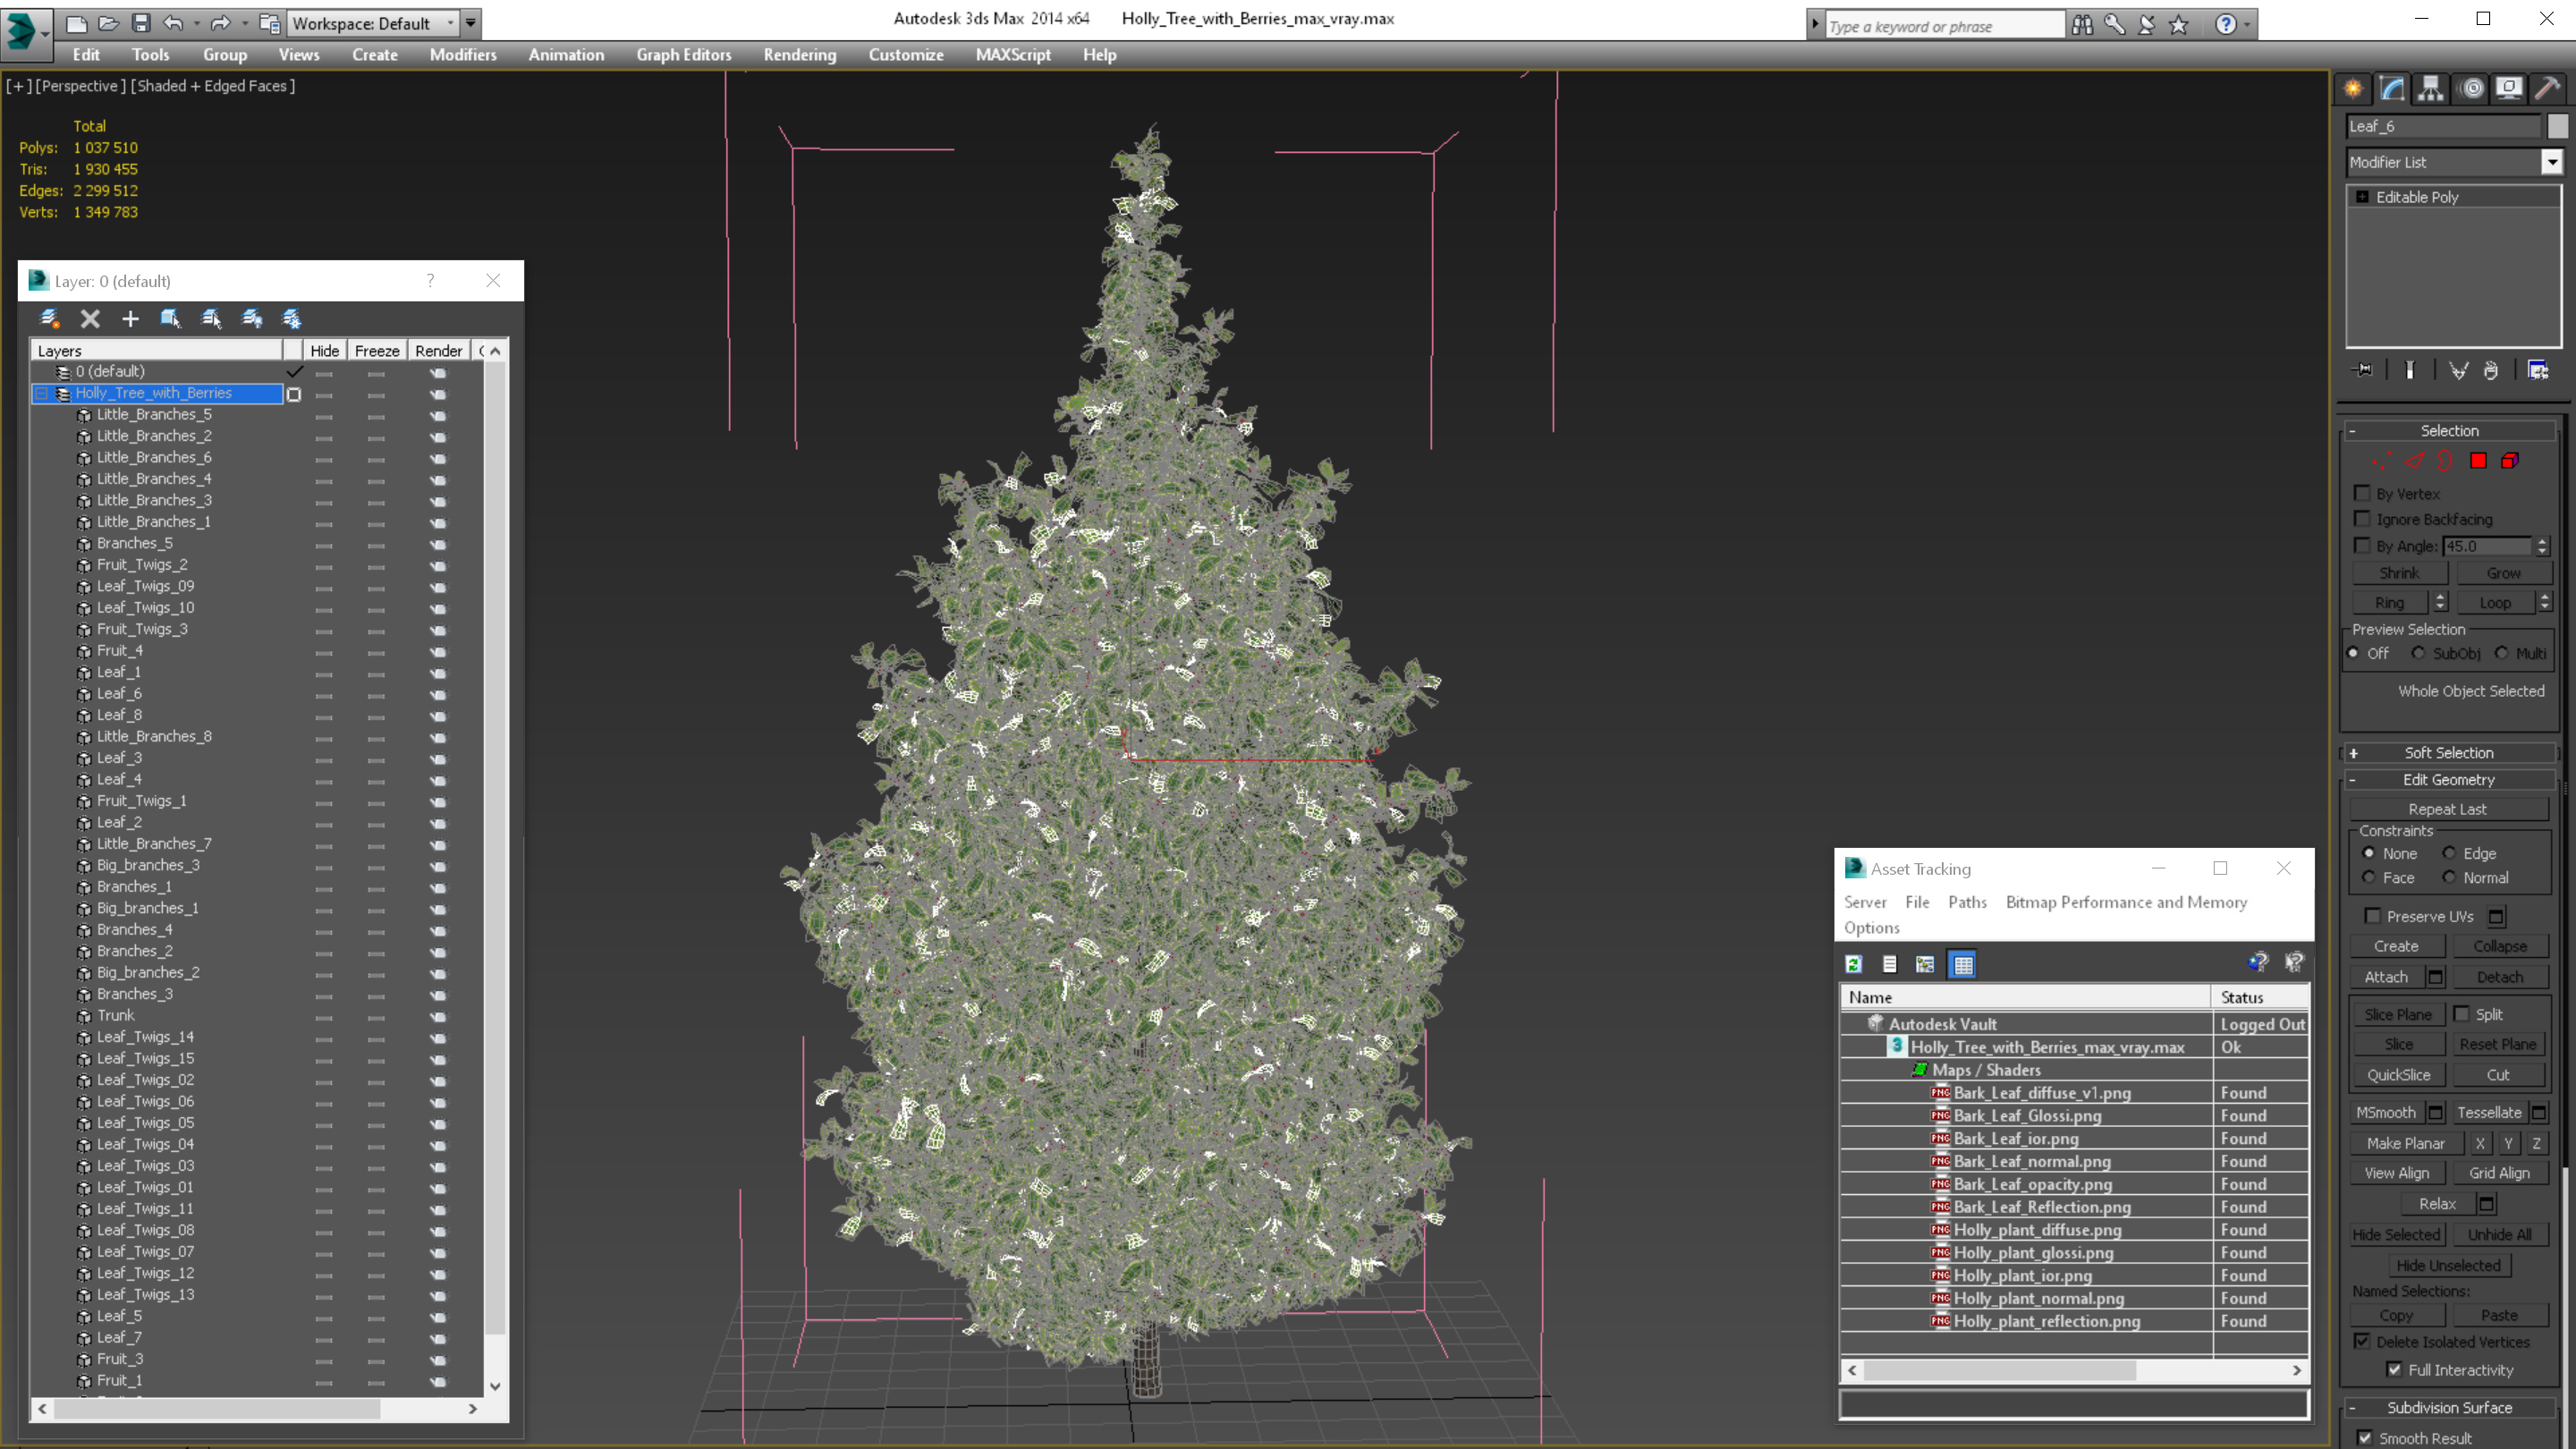This screenshot has width=2576, height=1449.
Task: Click Refresh icon in Asset Tracking
Action: coord(1854,964)
